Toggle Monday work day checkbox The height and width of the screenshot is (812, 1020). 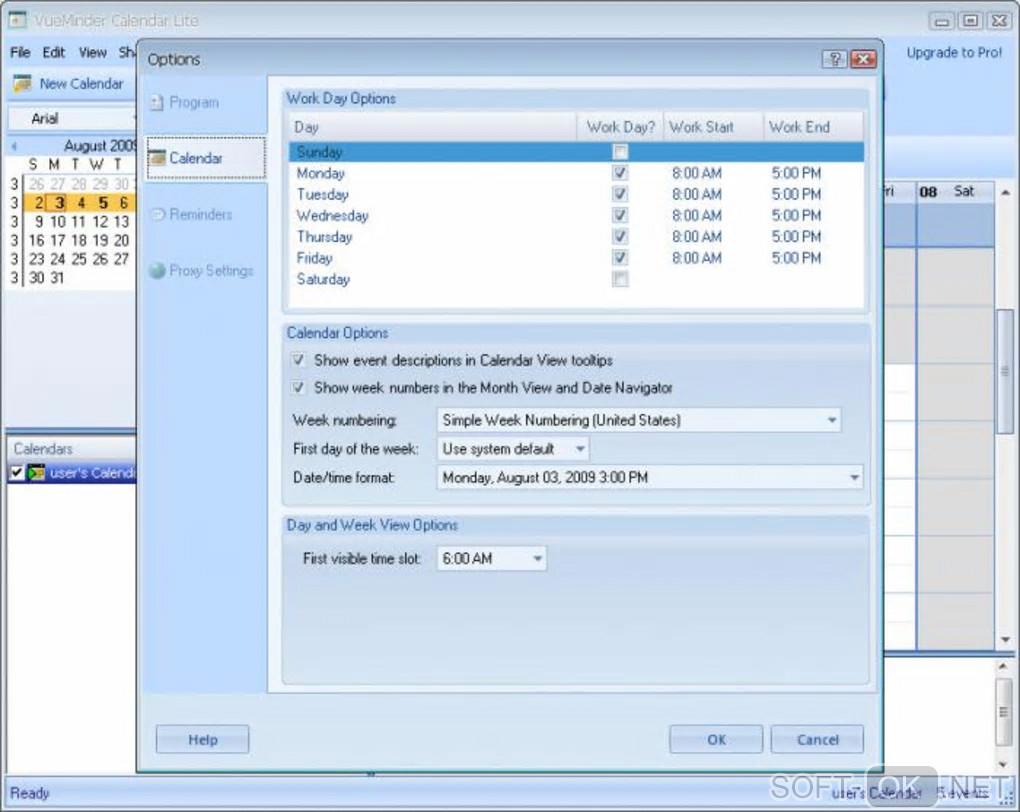[621, 173]
